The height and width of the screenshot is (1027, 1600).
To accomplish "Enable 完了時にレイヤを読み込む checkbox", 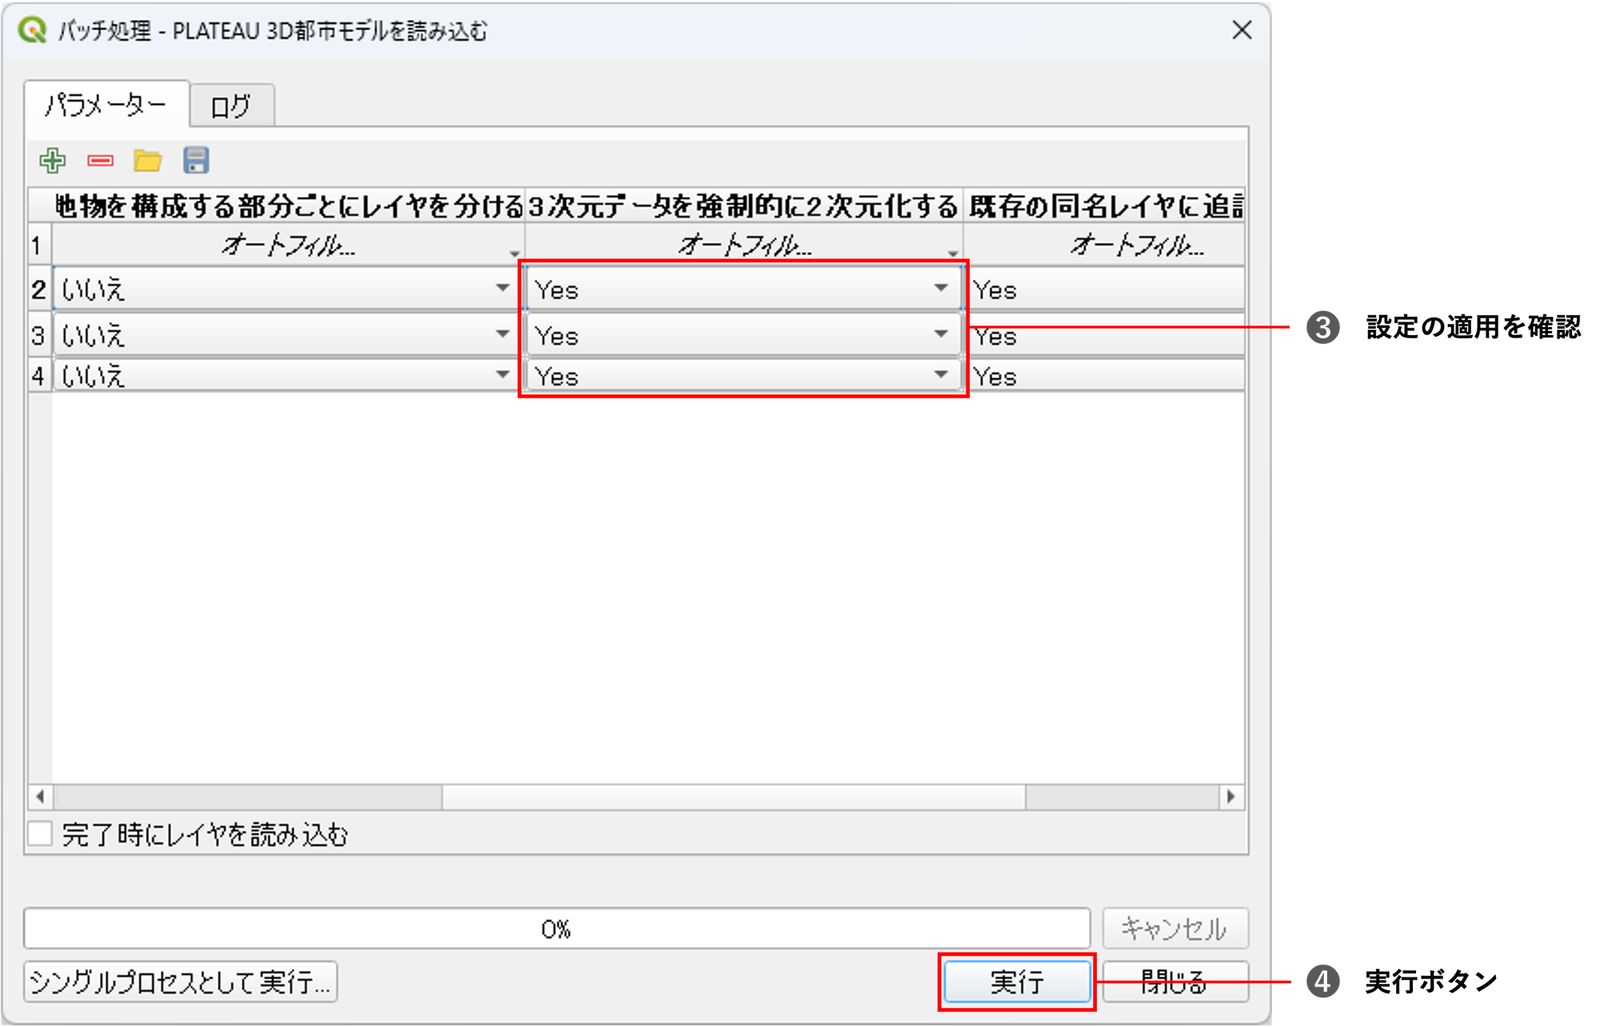I will [x=40, y=833].
